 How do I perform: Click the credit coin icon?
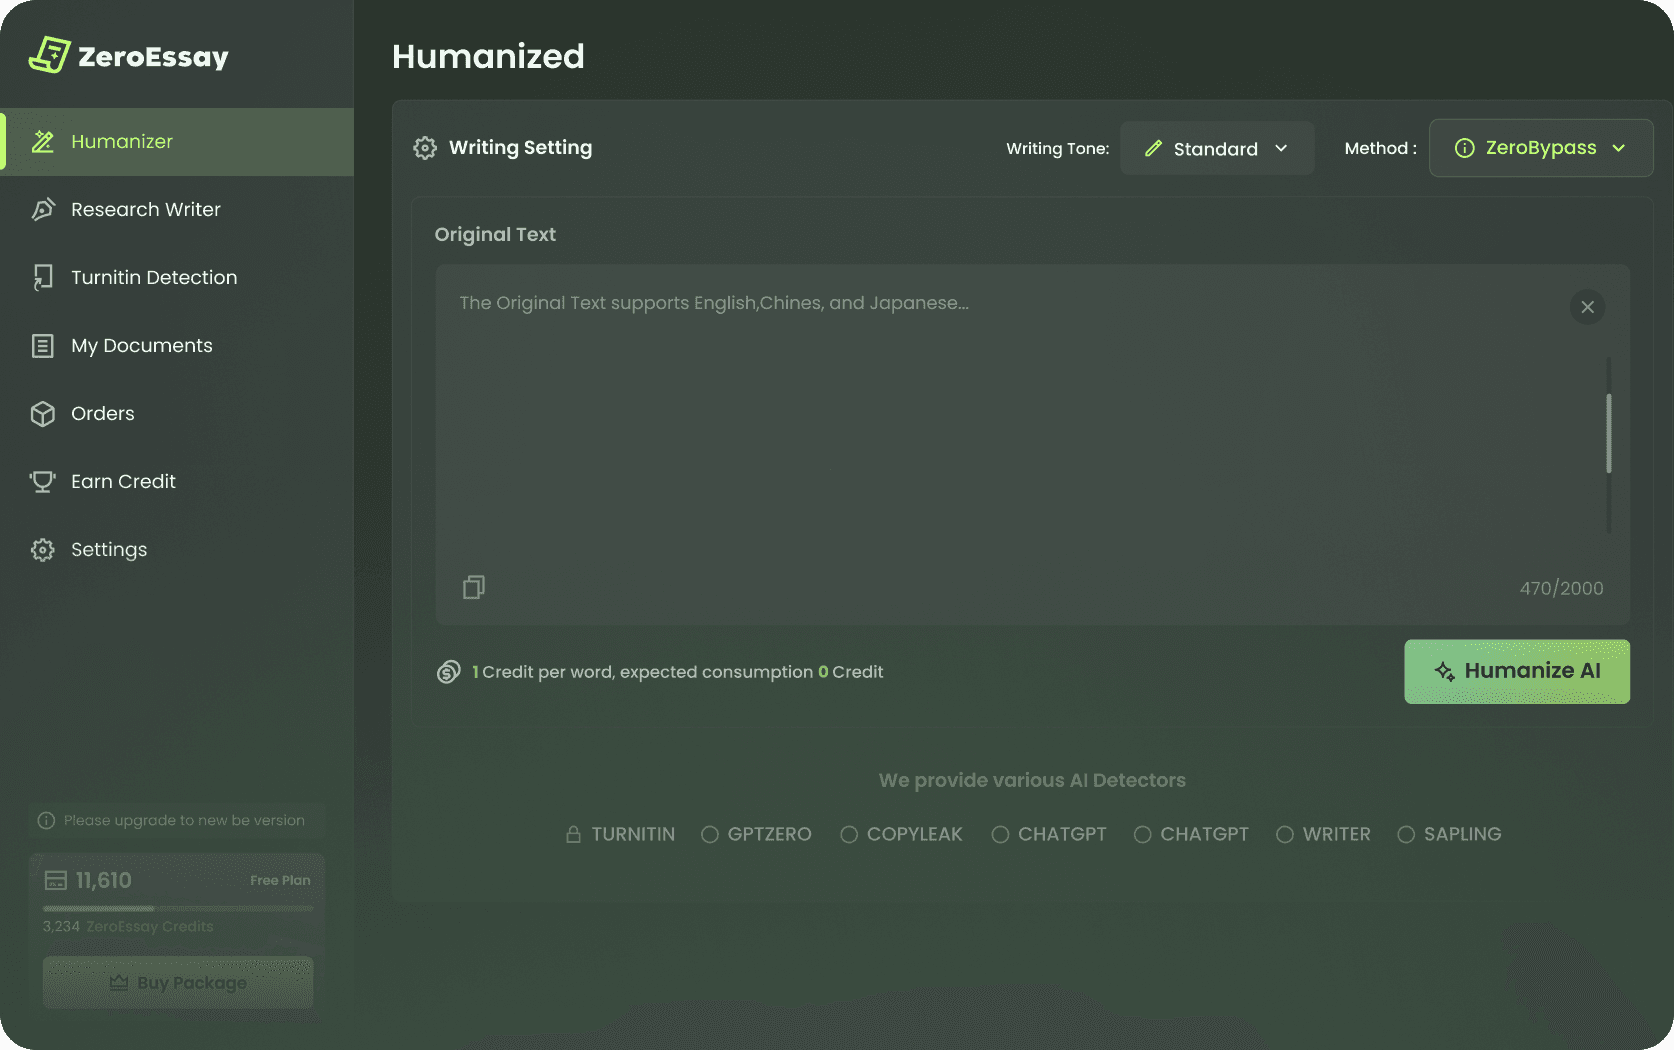tap(449, 672)
